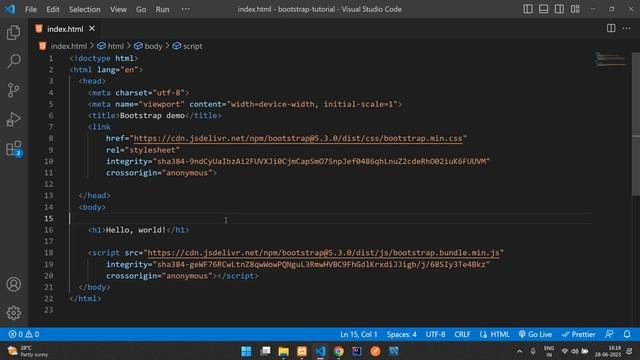The image size is (640, 360).
Task: Open weather widget Partly sunny
Action: [28, 351]
